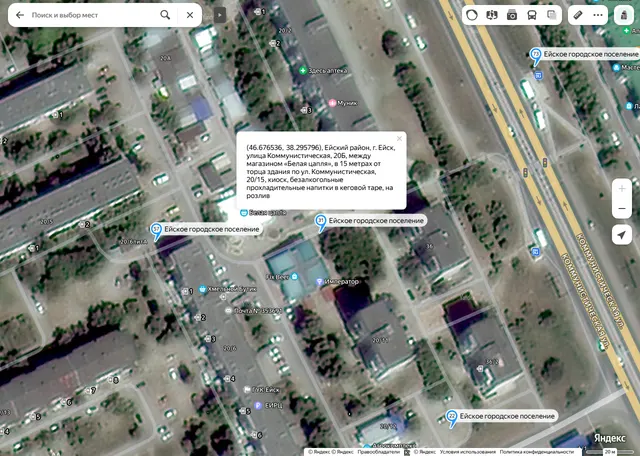The width and height of the screenshot is (640, 456).
Task: Click the label beside placemark 31
Action: pyautogui.click(x=376, y=221)
